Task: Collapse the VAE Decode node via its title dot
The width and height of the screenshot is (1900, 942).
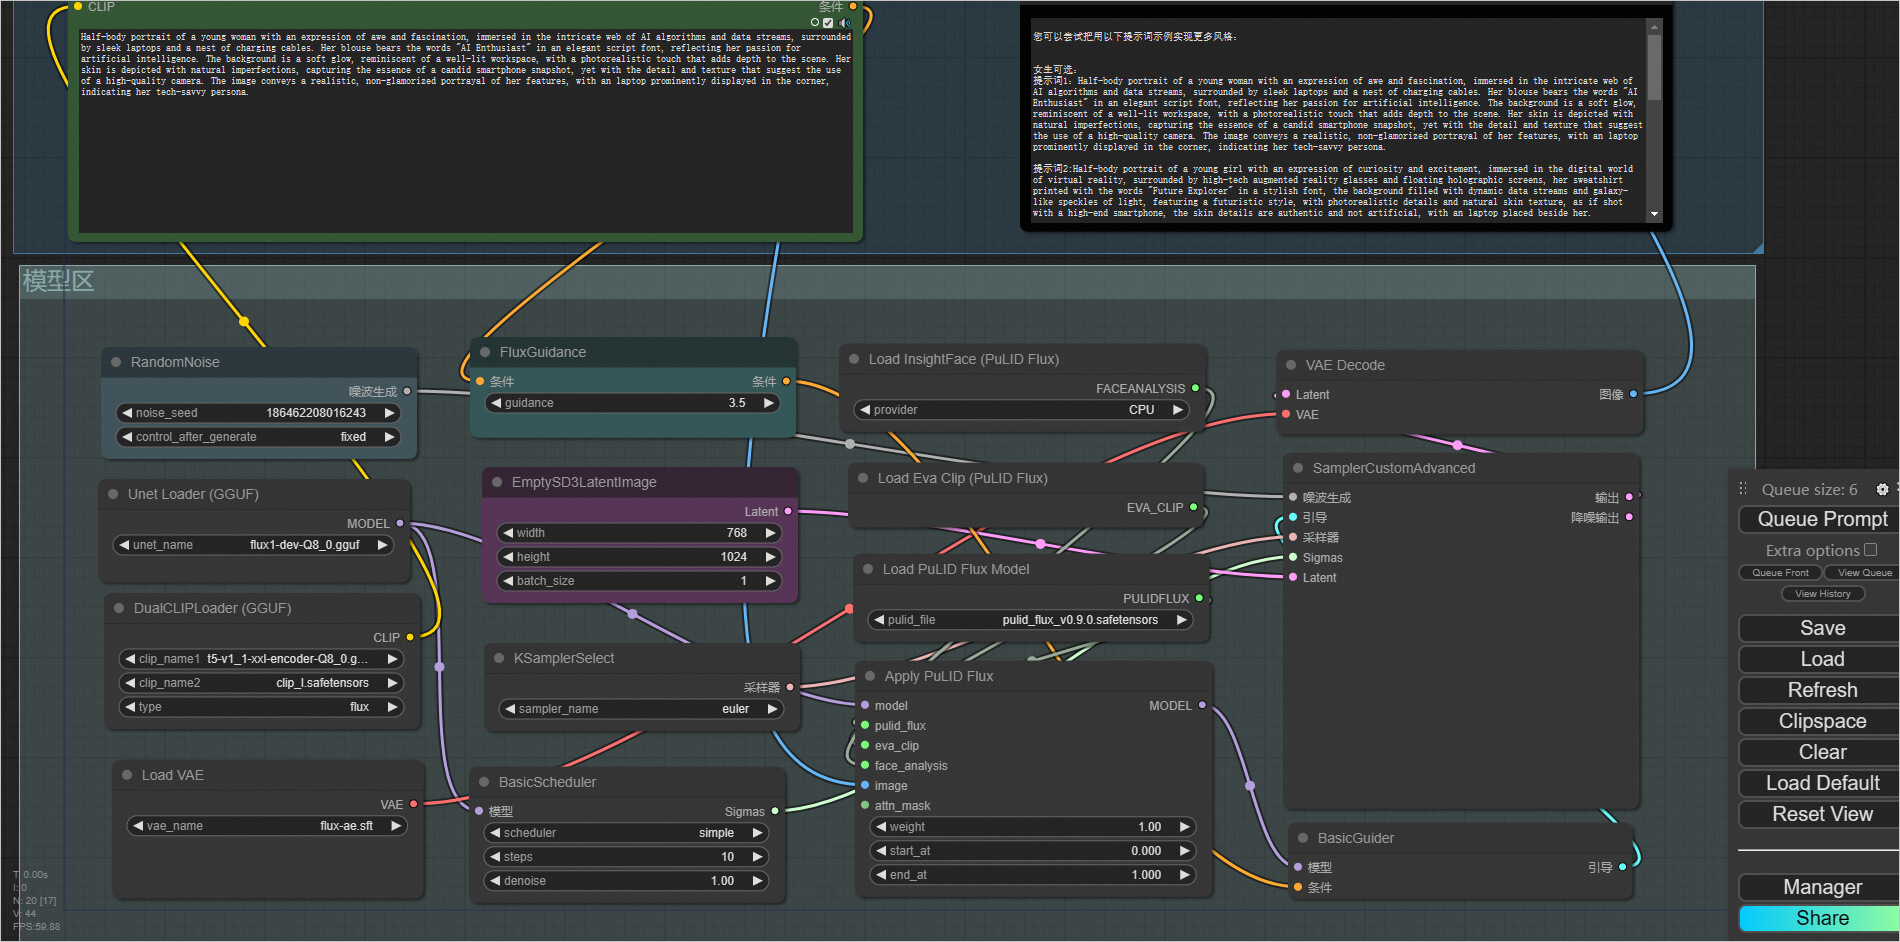Action: point(1291,365)
